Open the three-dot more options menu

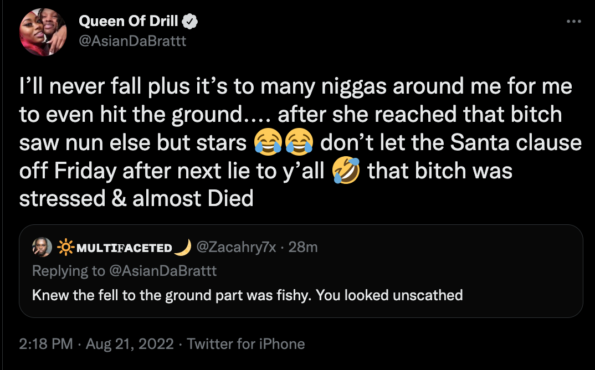tap(573, 21)
